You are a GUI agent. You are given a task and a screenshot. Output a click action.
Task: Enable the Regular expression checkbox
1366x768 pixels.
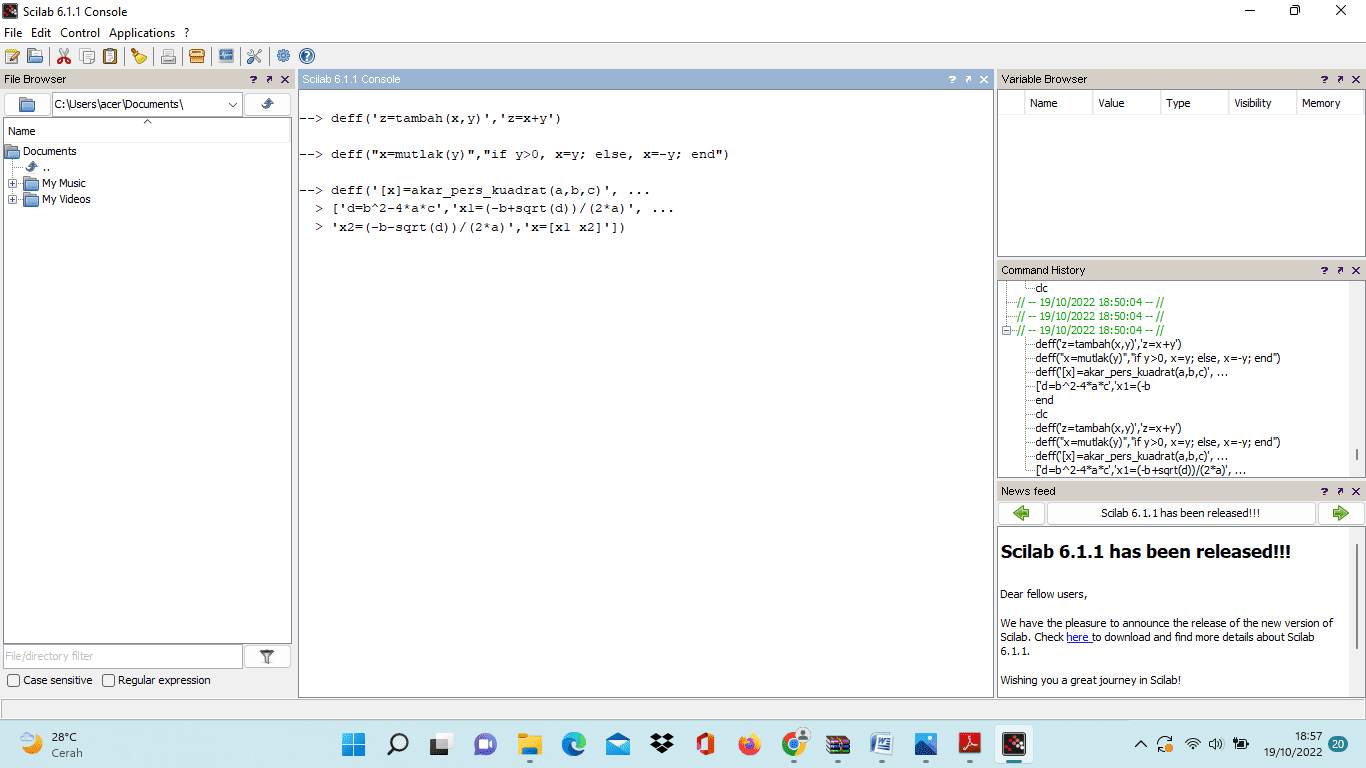(x=108, y=680)
